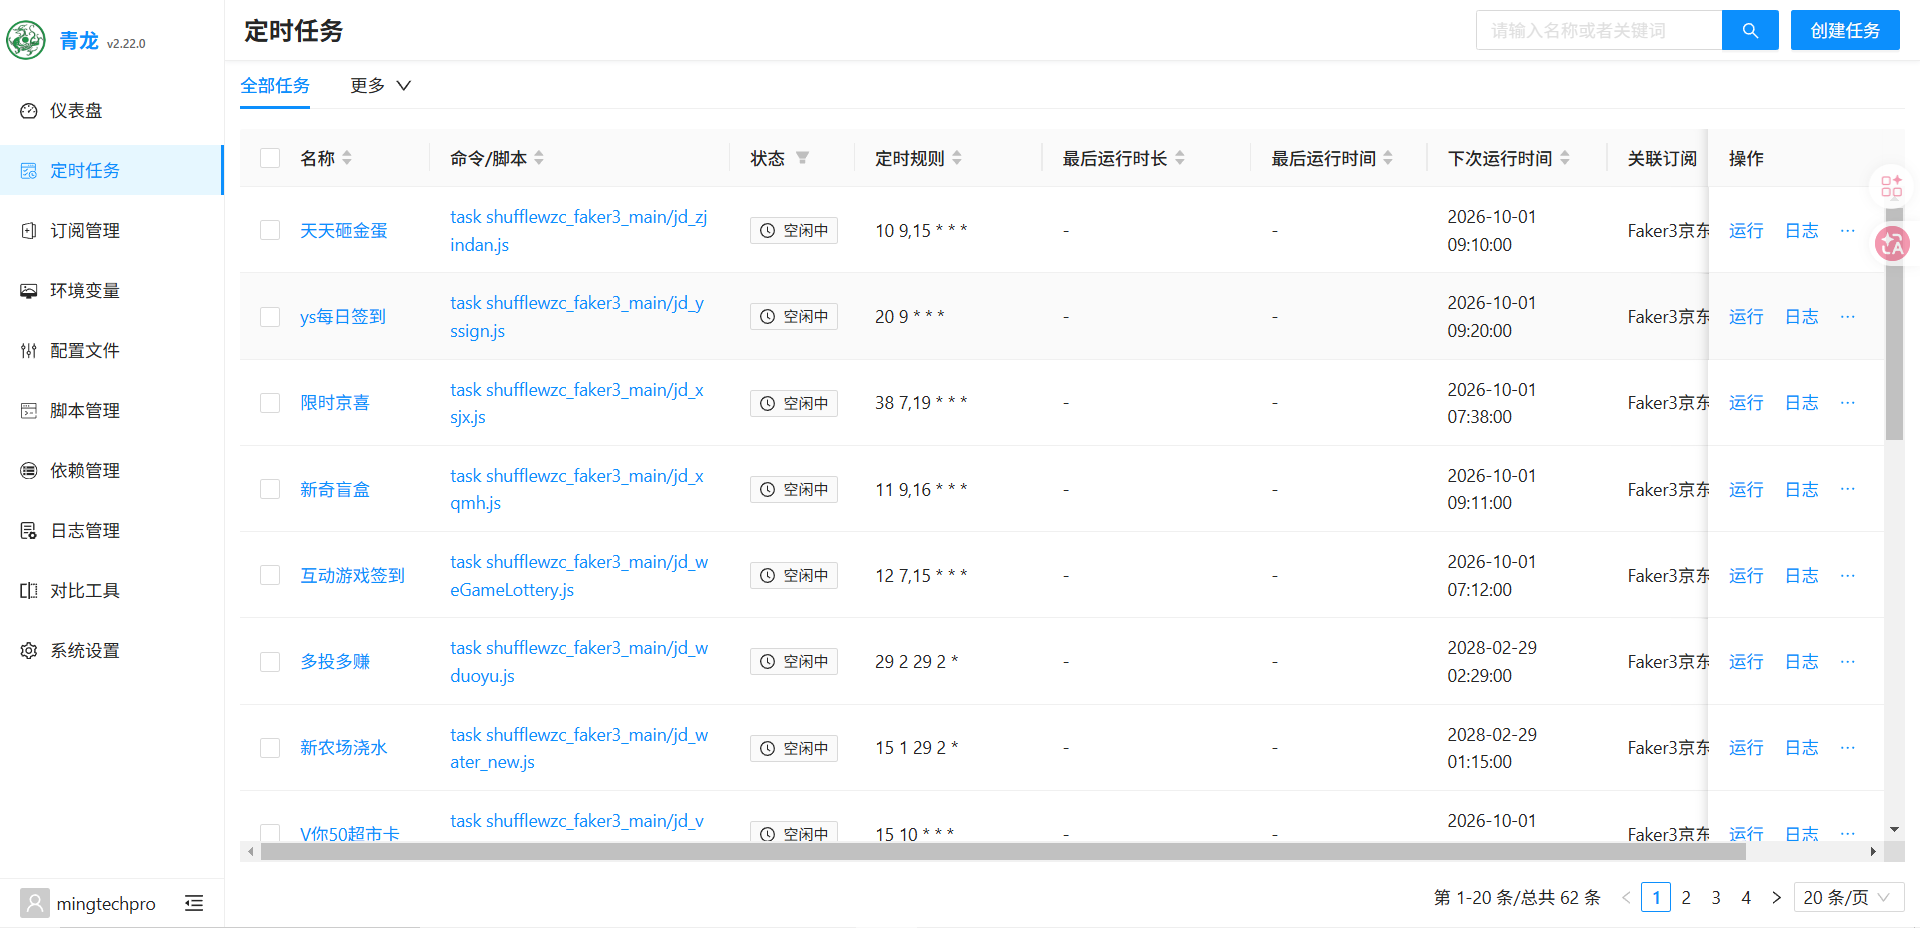Sort by 名称 column arrows
1920x928 pixels.
pos(347,158)
